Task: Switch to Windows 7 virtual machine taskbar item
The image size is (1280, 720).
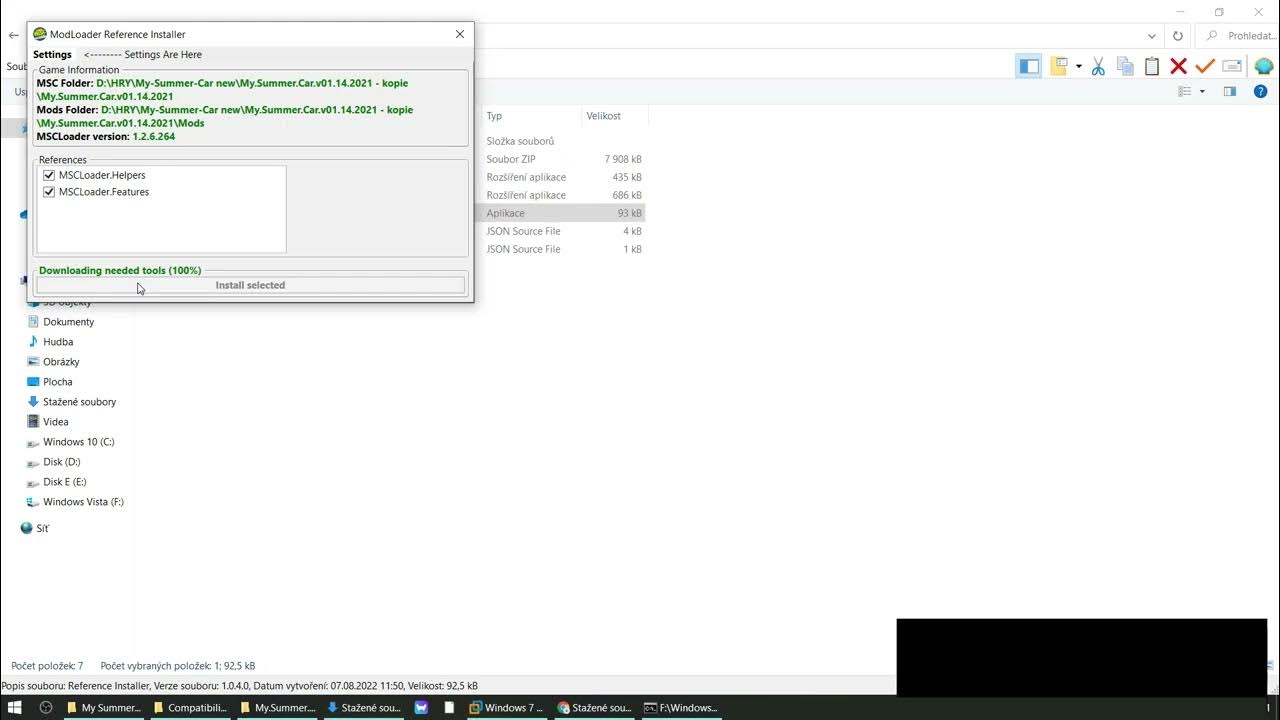Action: coord(507,707)
